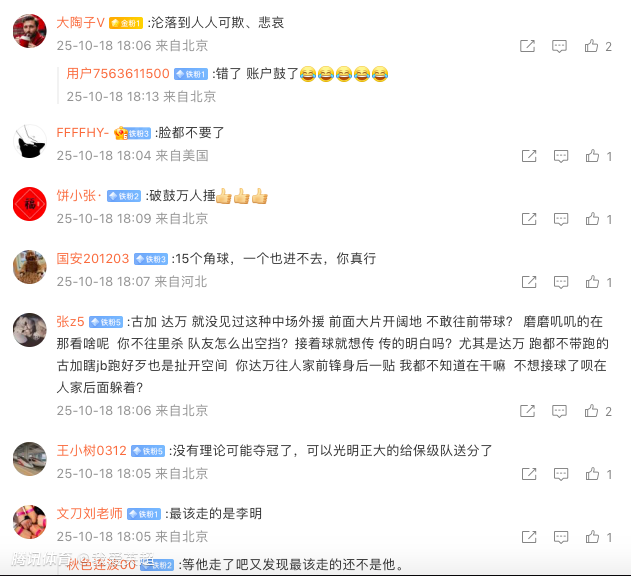
Task: Open 饼小张's red 福 avatar
Action: (x=30, y=204)
